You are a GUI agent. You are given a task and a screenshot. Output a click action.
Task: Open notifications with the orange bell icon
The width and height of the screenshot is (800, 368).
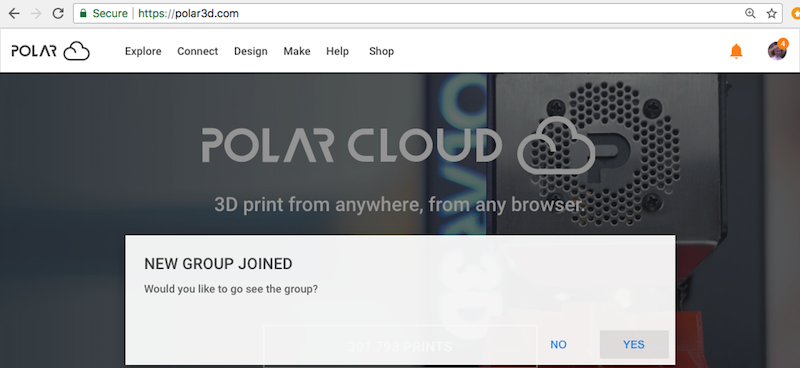[736, 51]
